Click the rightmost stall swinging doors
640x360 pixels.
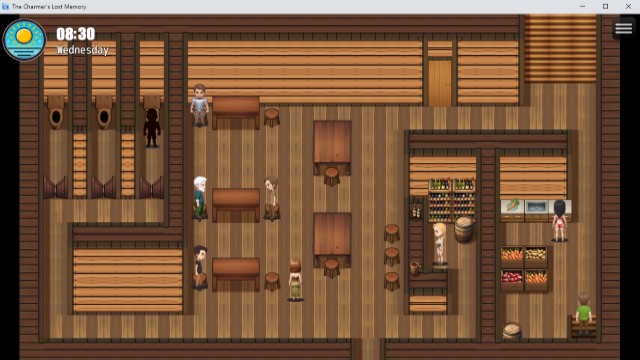[151, 187]
